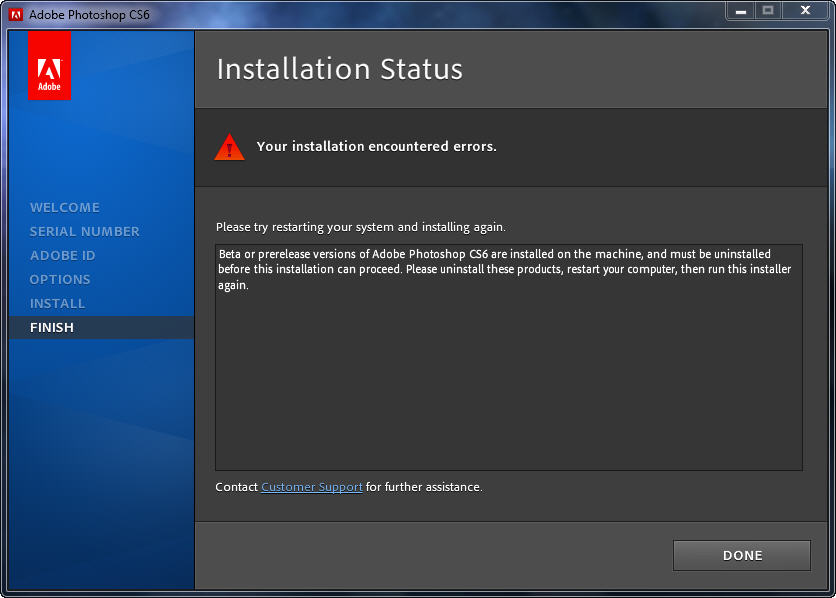Click the 'Please try restarting your system' text

(360, 227)
